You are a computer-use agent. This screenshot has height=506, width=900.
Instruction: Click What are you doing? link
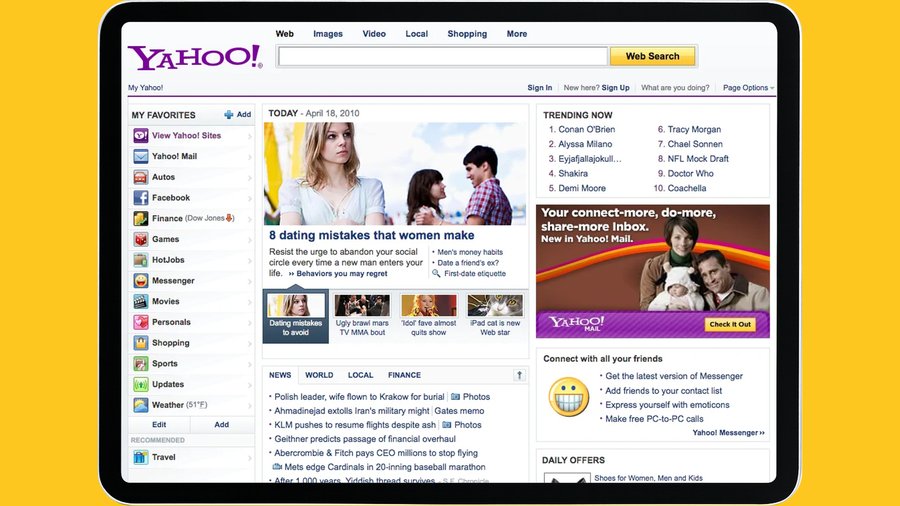[675, 88]
